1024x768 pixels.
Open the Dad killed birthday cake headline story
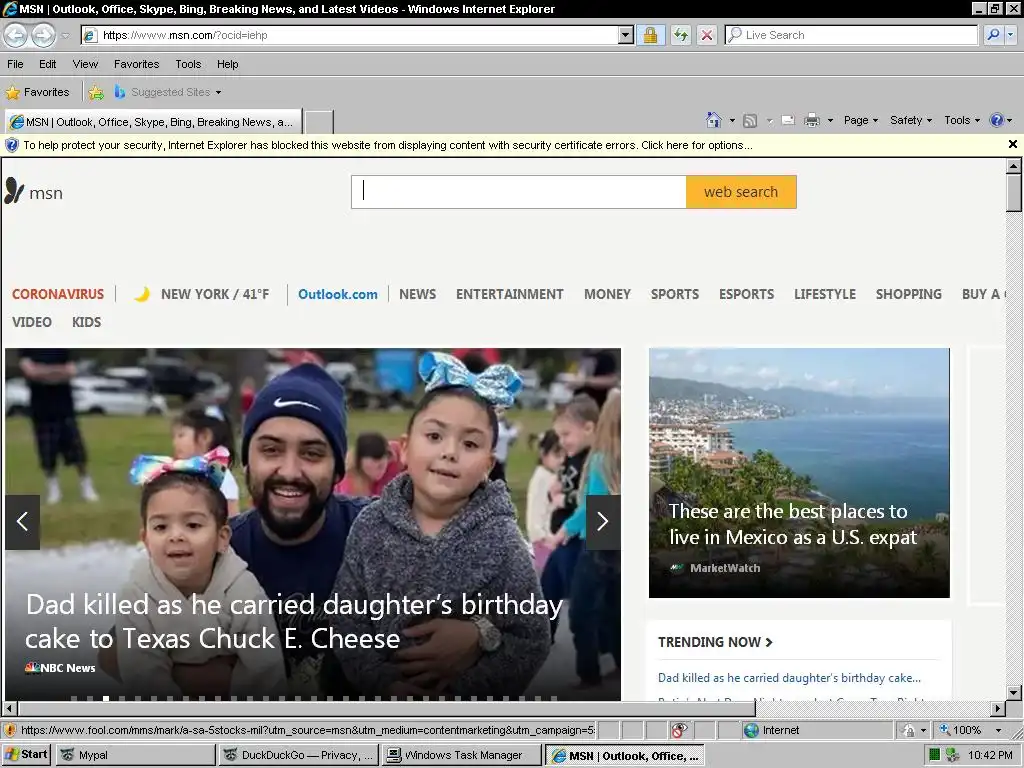294,621
